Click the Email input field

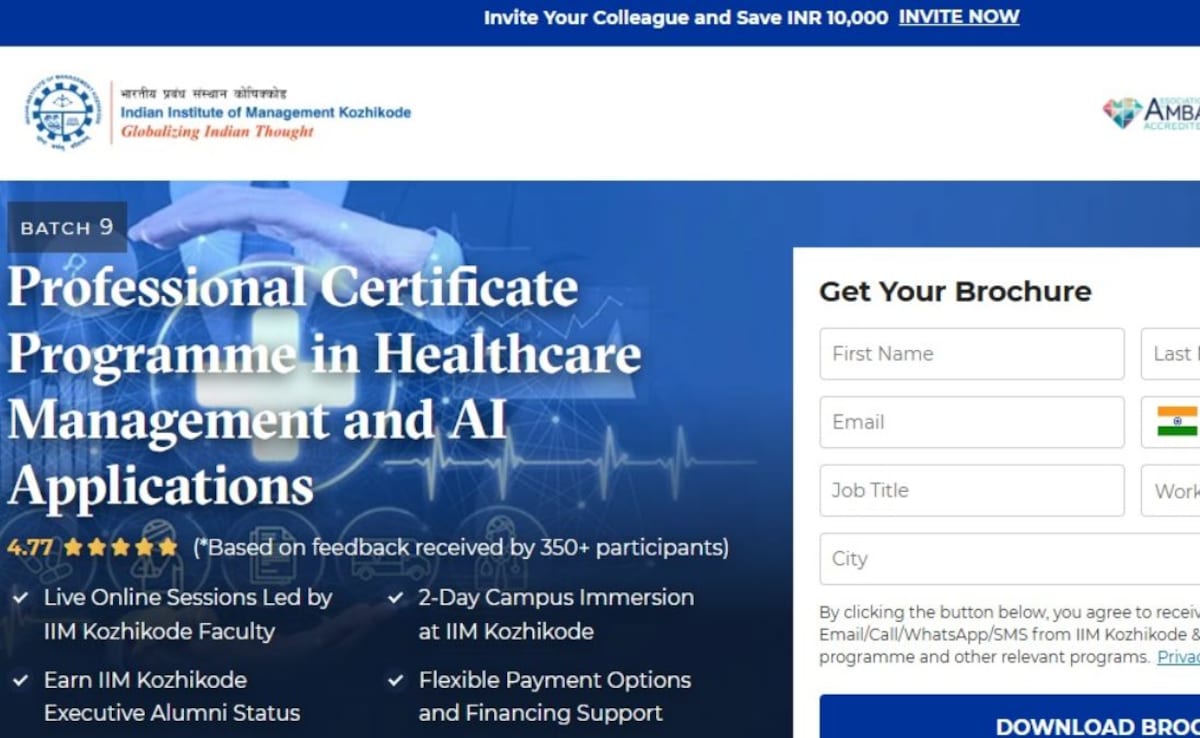coord(971,422)
